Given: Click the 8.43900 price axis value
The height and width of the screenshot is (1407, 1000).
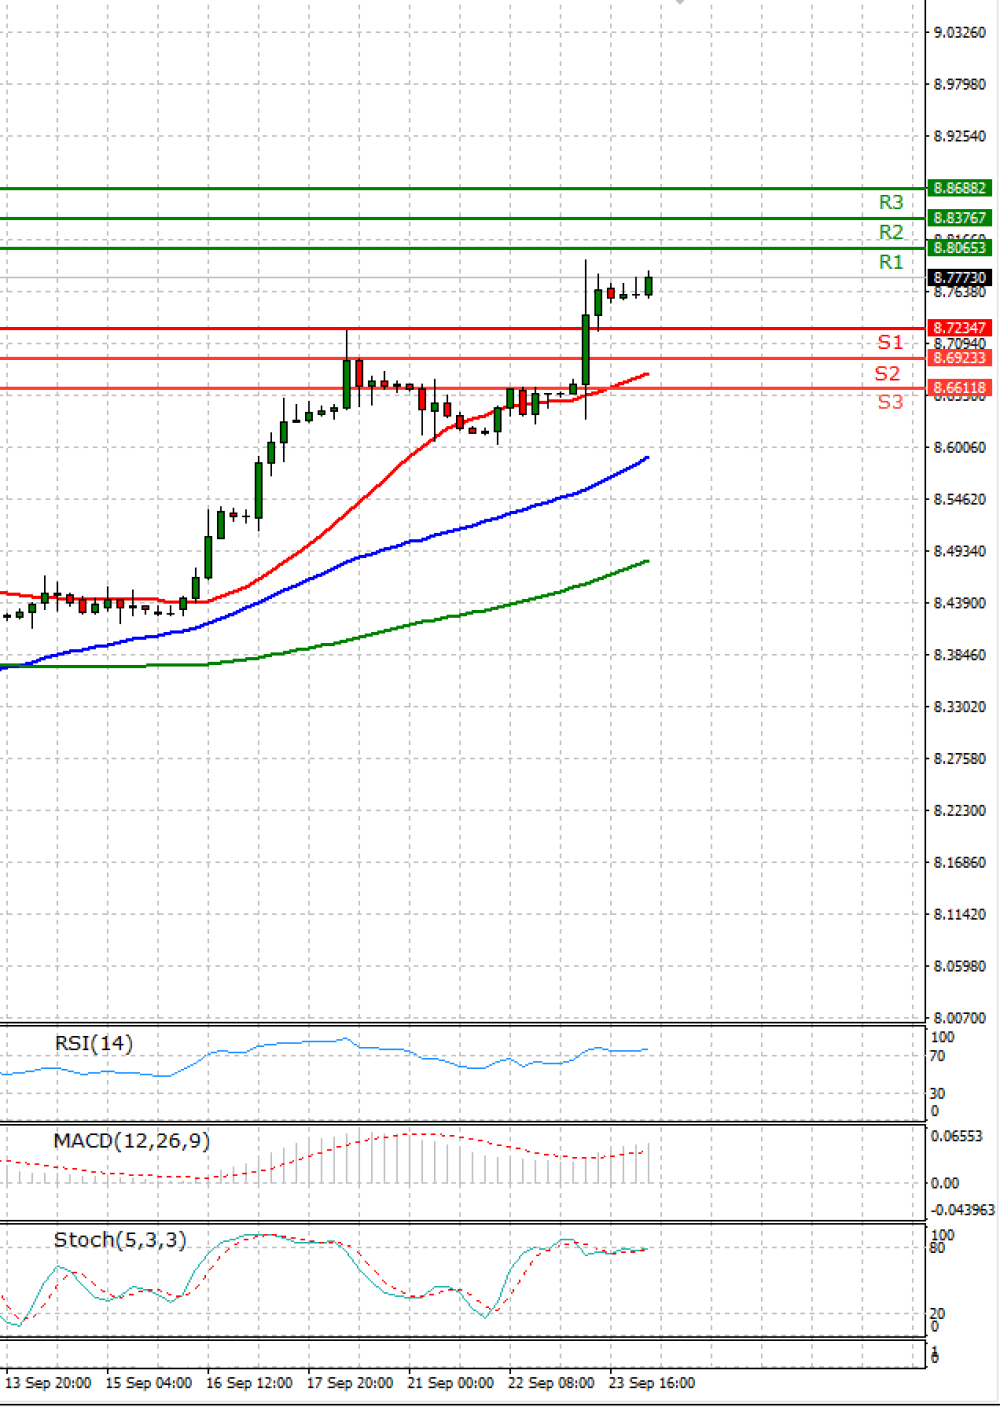Looking at the screenshot, I should tap(960, 603).
